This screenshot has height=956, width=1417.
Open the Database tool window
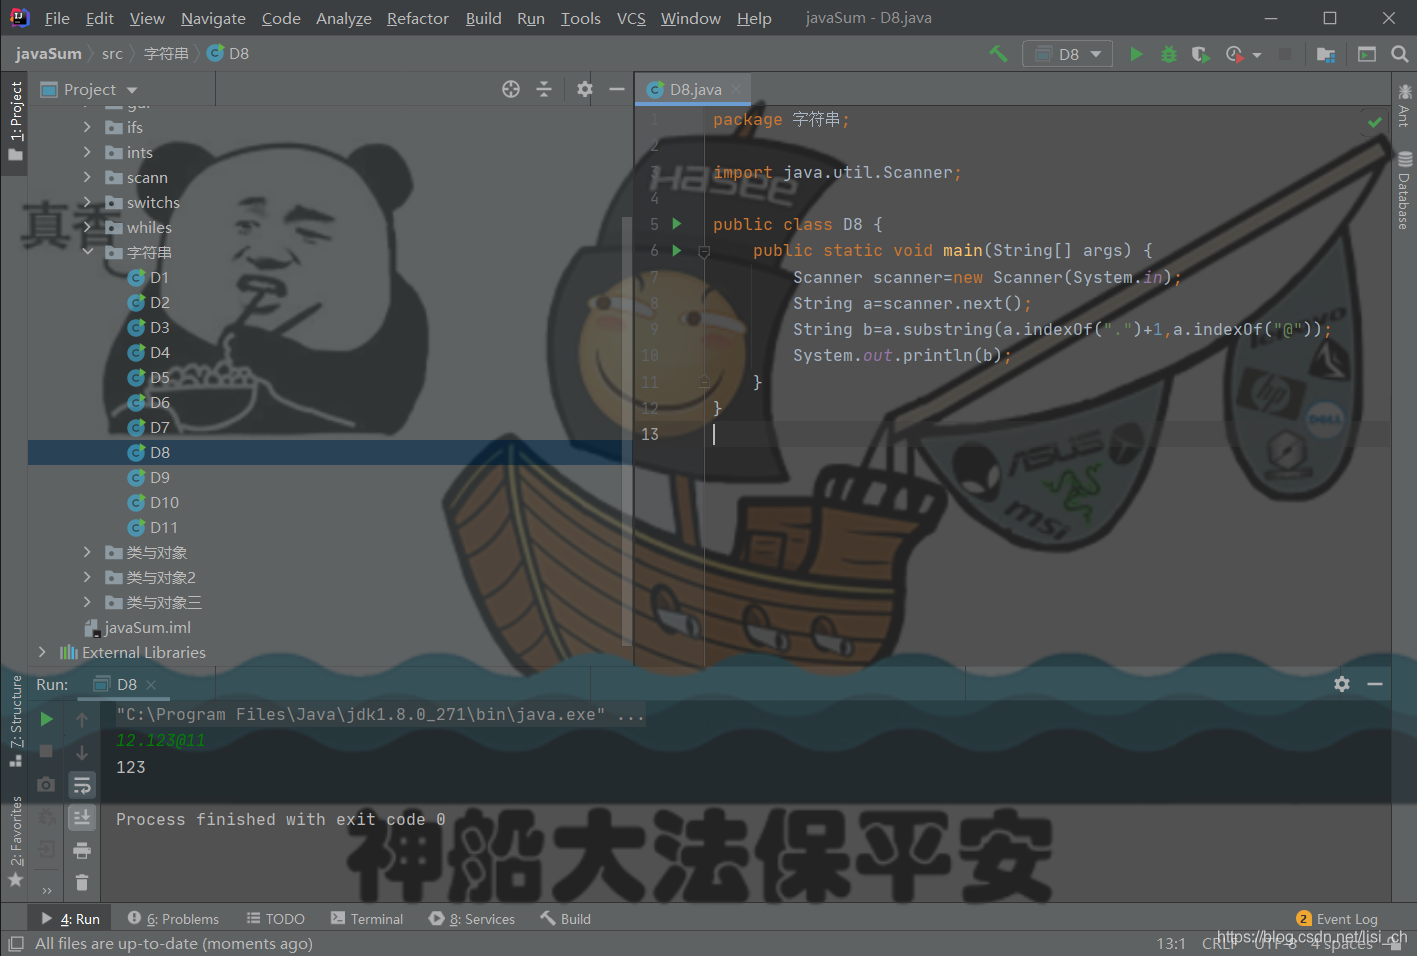pyautogui.click(x=1404, y=191)
